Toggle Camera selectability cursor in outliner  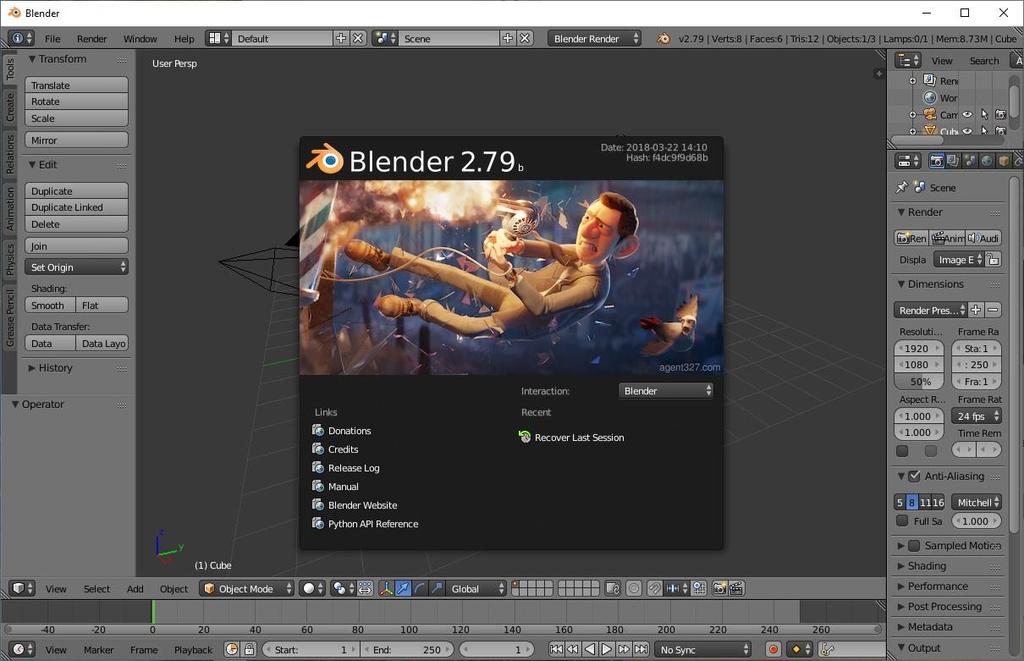984,114
